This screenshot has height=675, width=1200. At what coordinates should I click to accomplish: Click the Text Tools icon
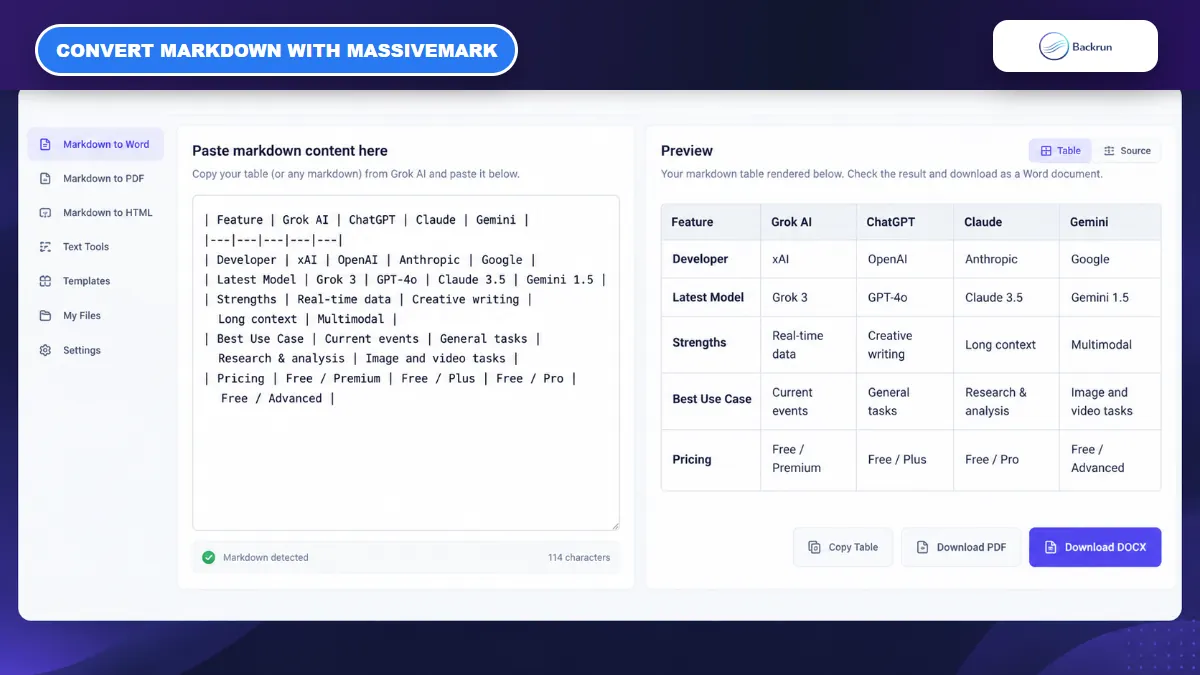pyautogui.click(x=45, y=247)
